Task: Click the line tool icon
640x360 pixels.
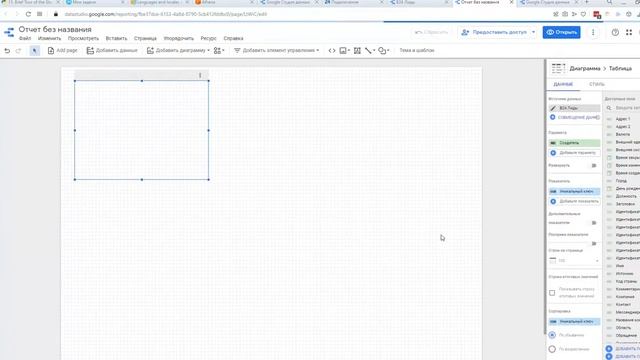Action: tap(369, 51)
